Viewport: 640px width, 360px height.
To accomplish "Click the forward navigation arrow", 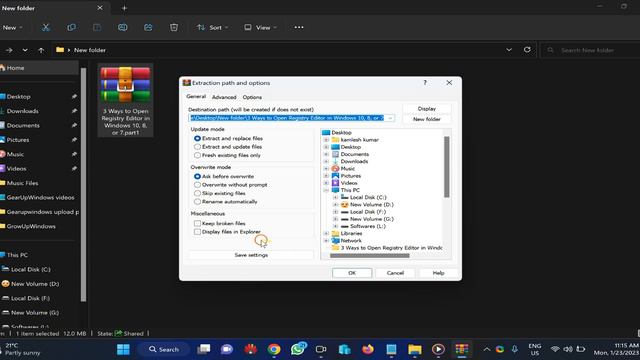I will [9, 50].
